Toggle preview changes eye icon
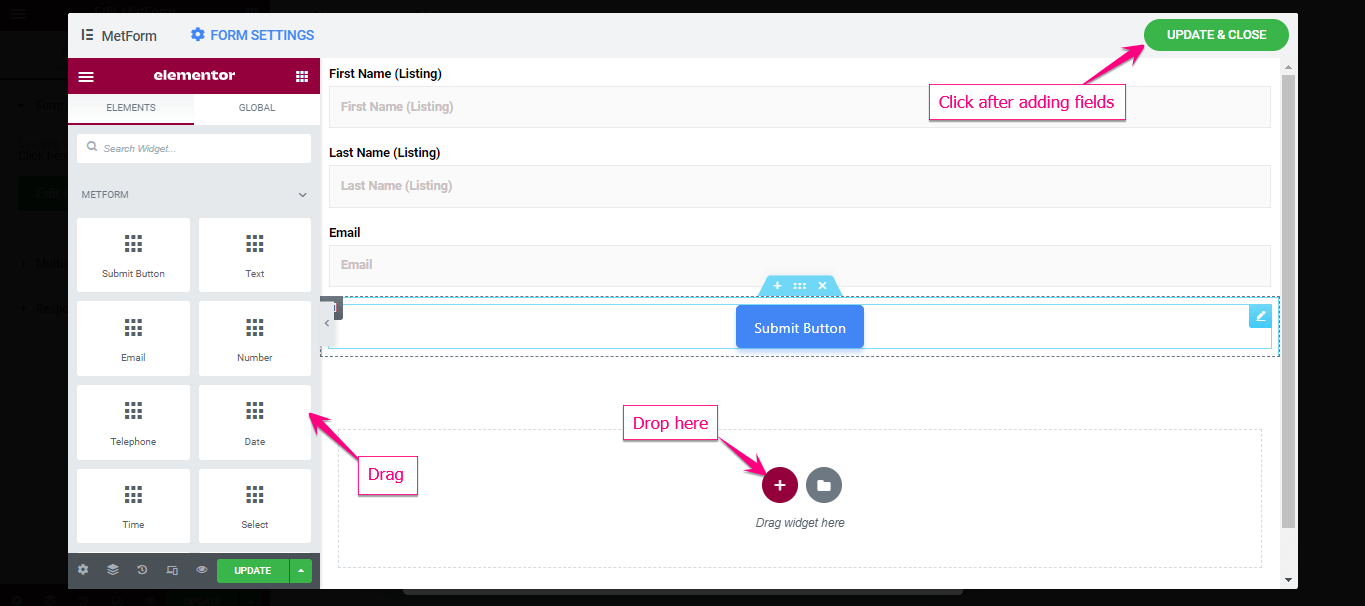Viewport: 1365px width, 606px height. [x=202, y=570]
